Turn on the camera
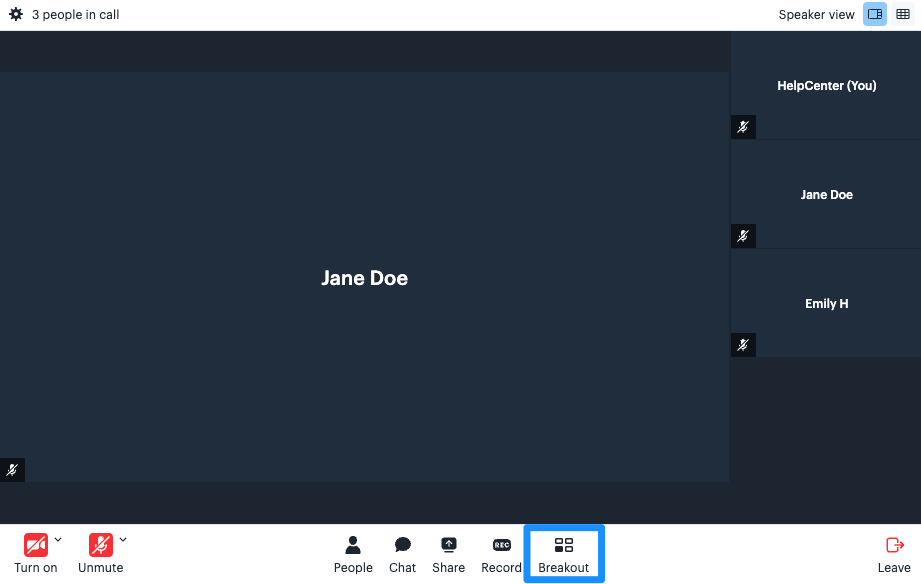 pyautogui.click(x=36, y=554)
